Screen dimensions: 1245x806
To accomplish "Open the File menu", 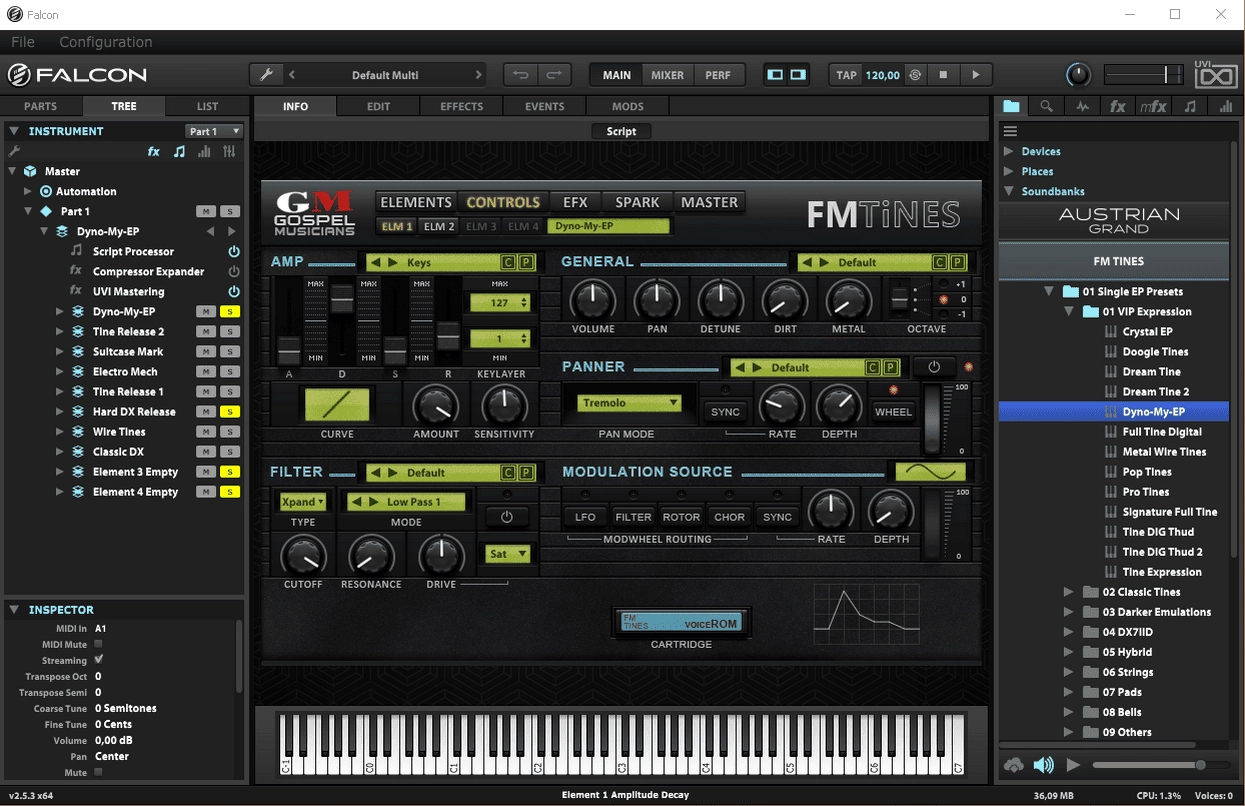I will (x=23, y=42).
